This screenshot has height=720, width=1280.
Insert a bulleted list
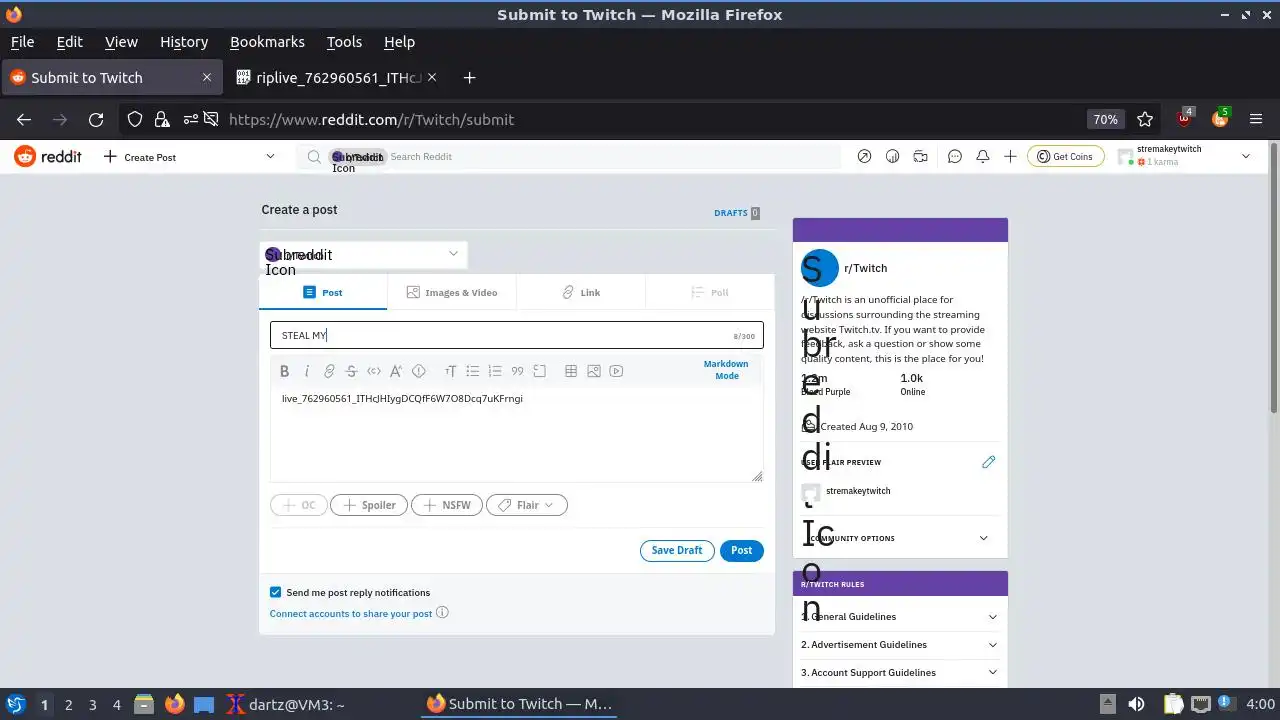pyautogui.click(x=473, y=371)
